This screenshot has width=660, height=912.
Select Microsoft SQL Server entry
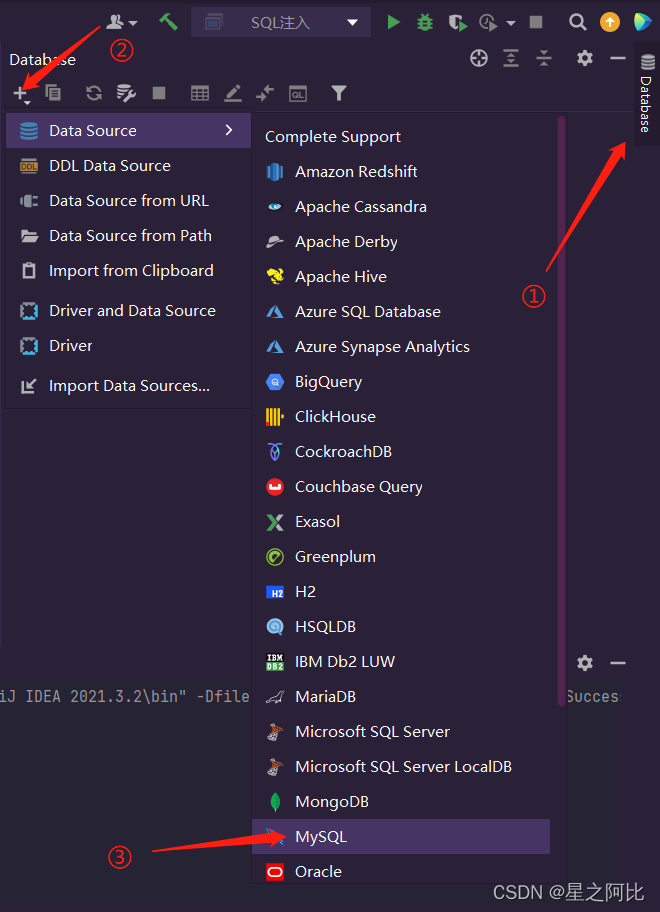point(401,732)
